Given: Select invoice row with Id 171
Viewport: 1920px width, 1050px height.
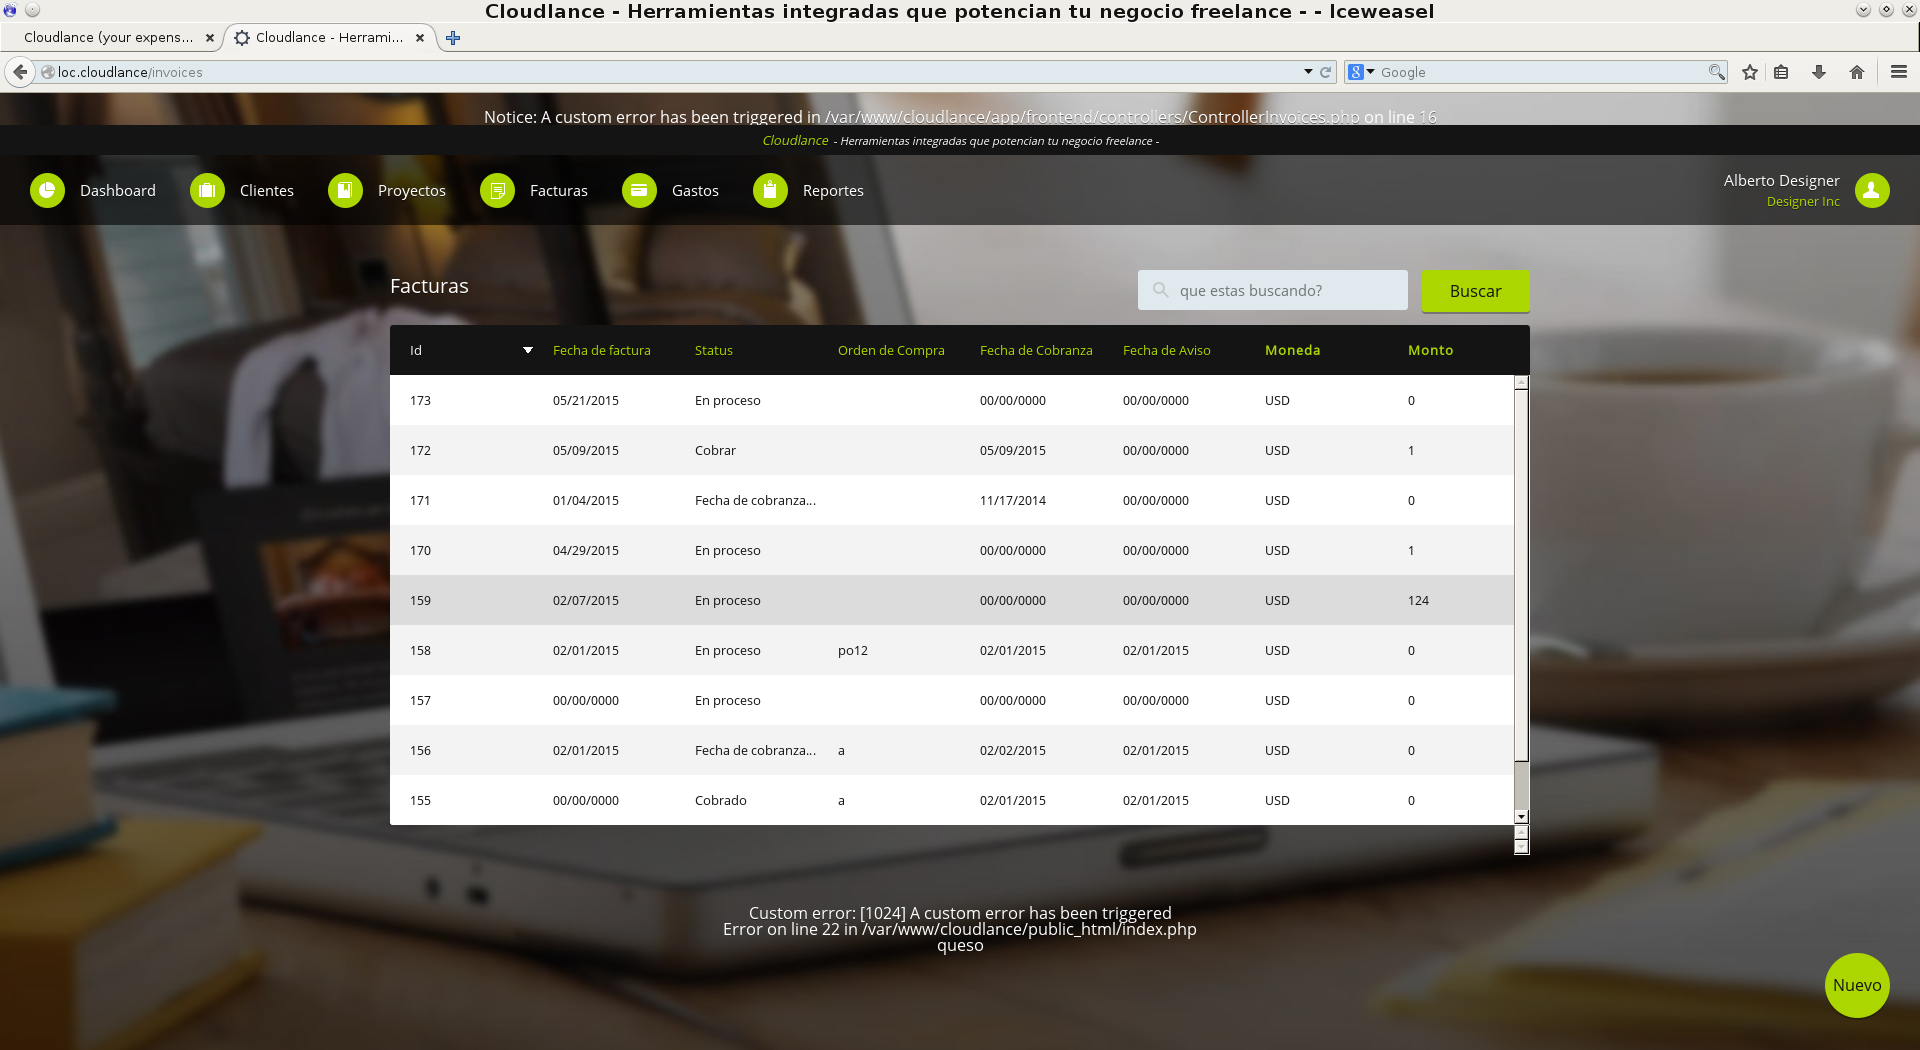Looking at the screenshot, I should pos(952,500).
